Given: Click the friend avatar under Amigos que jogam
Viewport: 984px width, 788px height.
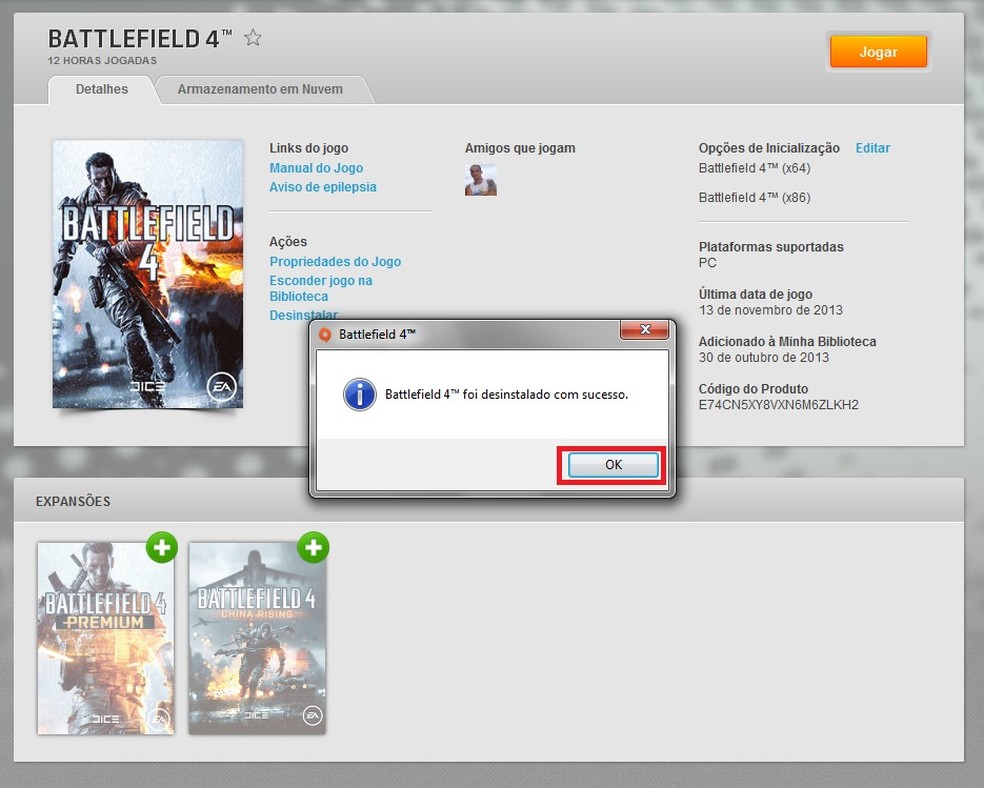Looking at the screenshot, I should (481, 180).
